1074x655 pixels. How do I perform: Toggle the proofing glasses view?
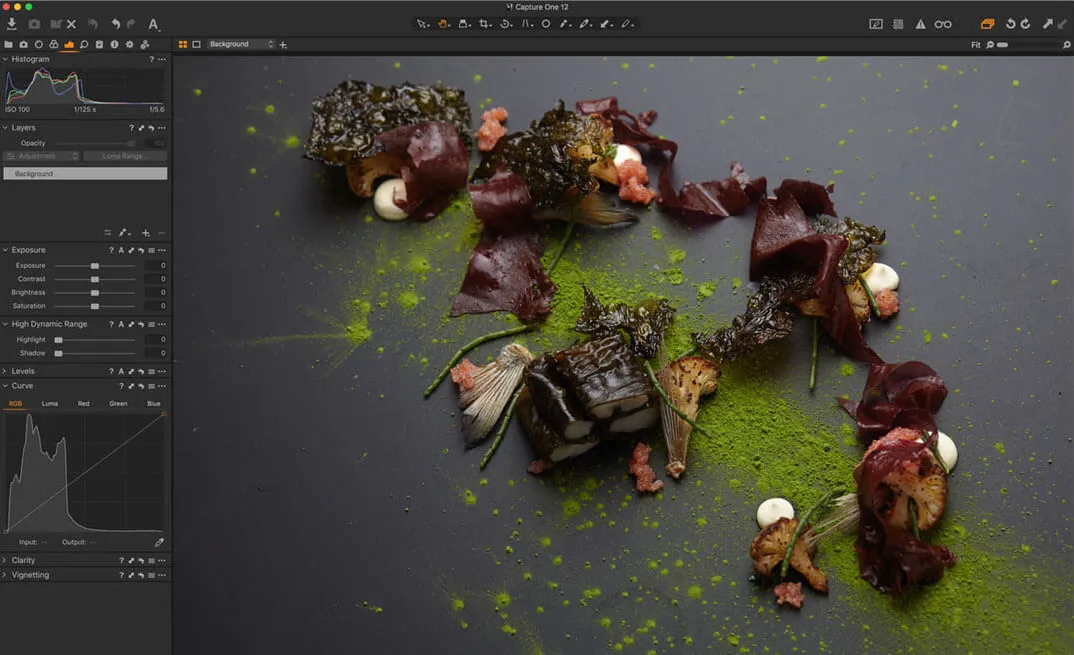coord(943,24)
